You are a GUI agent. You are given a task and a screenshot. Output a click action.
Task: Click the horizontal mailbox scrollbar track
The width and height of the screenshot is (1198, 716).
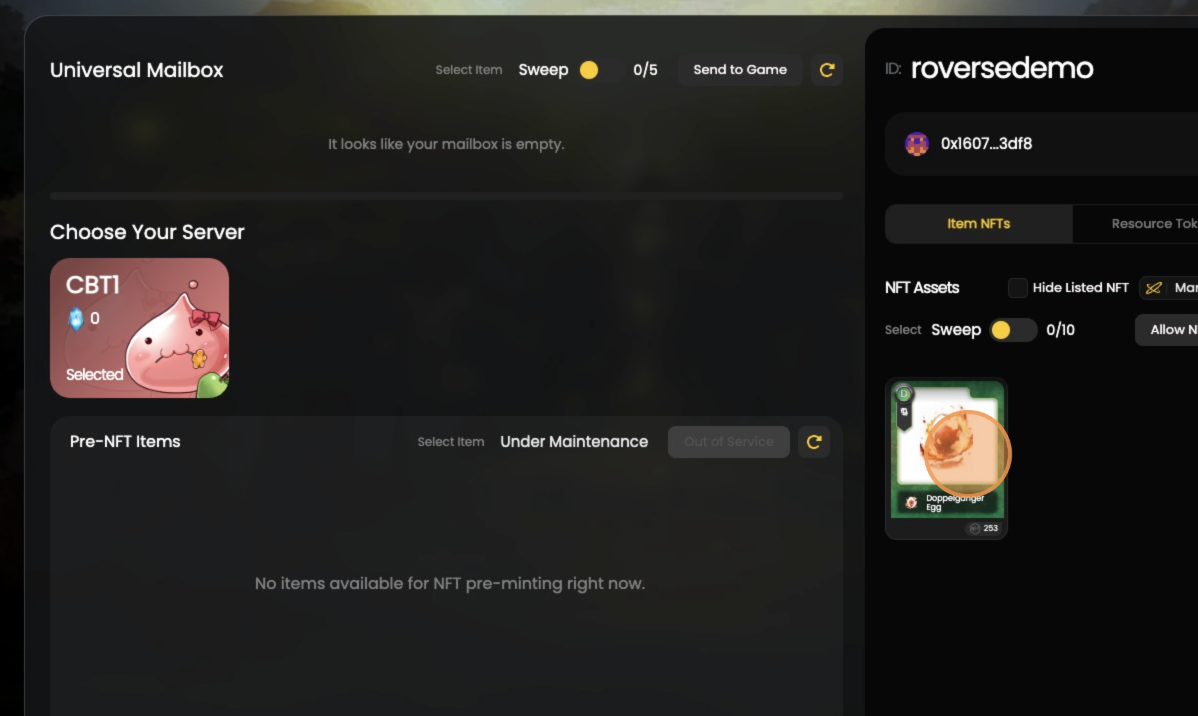click(446, 196)
